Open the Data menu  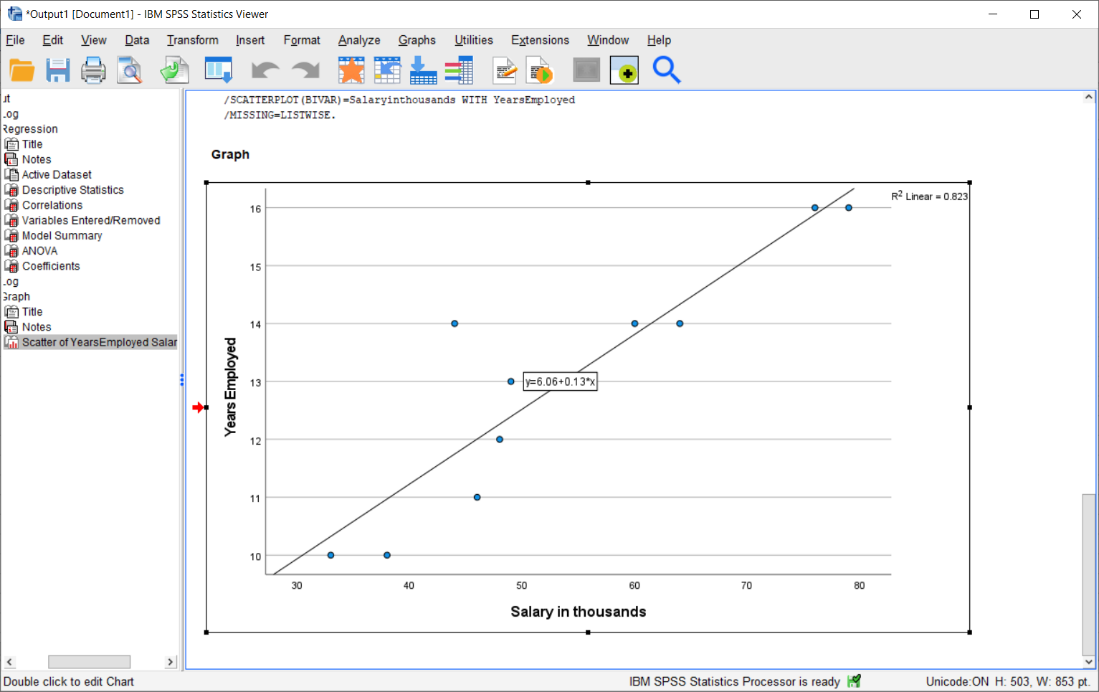(137, 40)
